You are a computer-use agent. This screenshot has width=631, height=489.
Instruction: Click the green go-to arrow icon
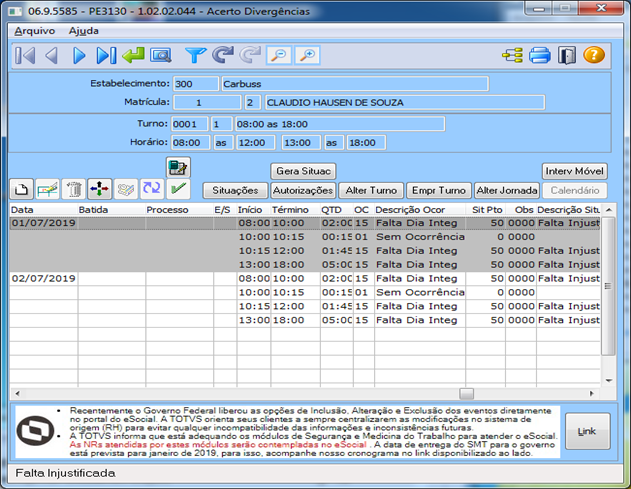(133, 55)
